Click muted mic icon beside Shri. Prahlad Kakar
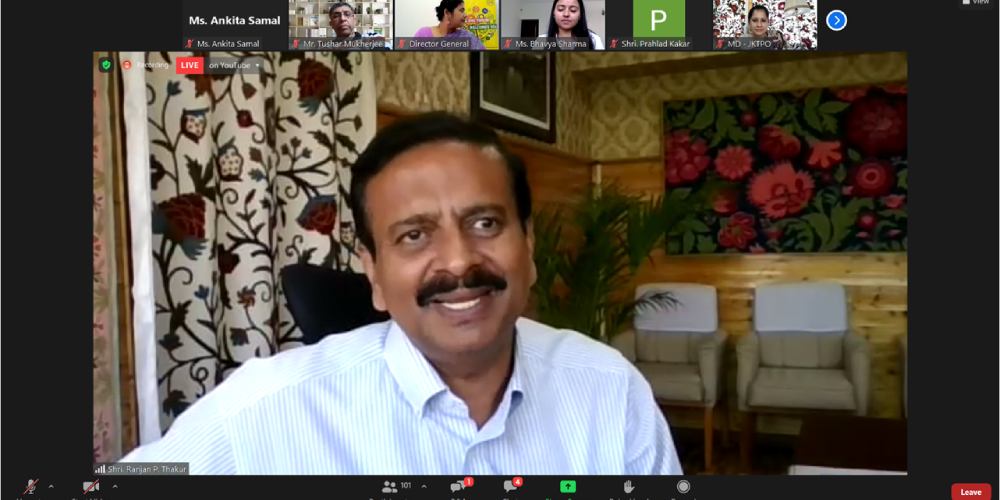Image resolution: width=1000 pixels, height=500 pixels. [614, 44]
